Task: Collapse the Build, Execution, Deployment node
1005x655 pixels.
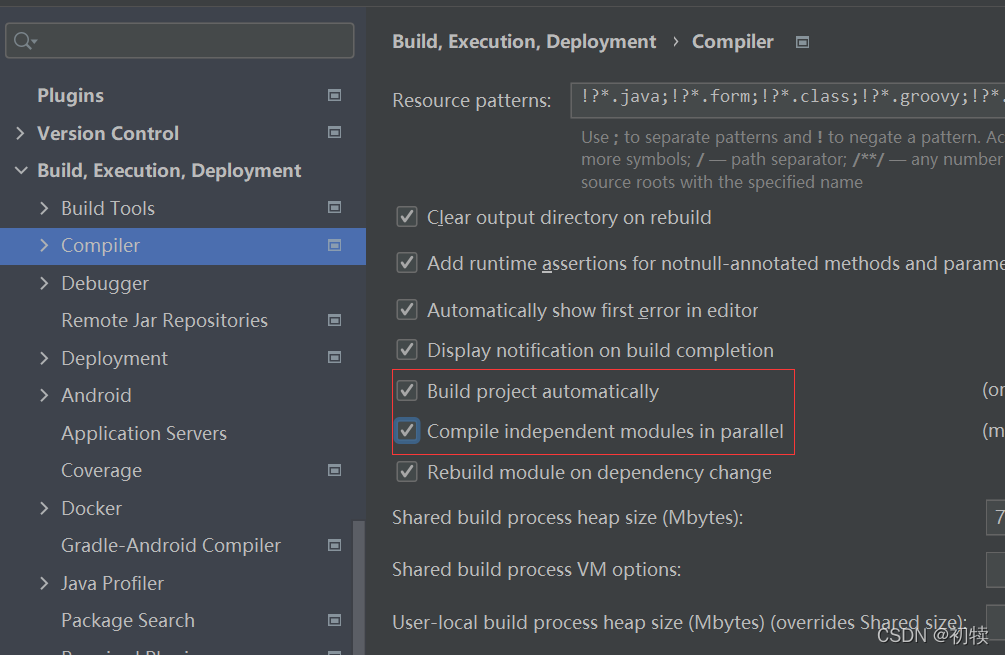Action: point(21,170)
